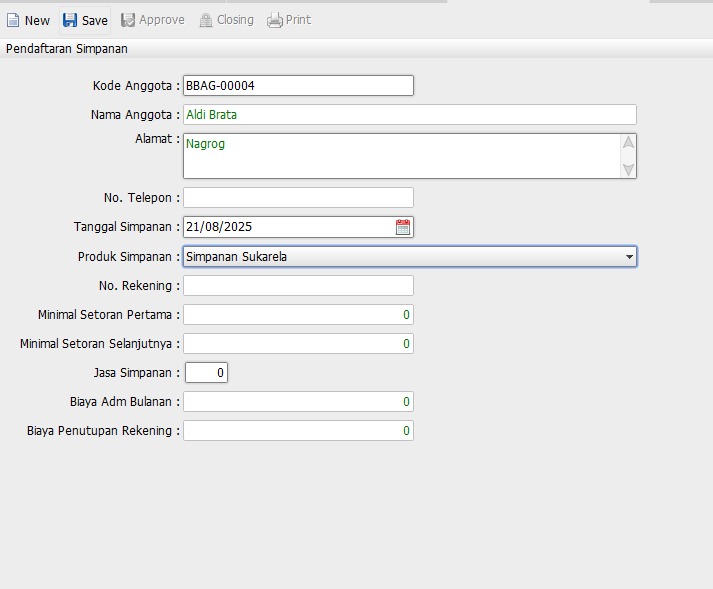Focus the Biaya Adm Bulanan field
Screen dimensions: 713x589
(x=298, y=402)
